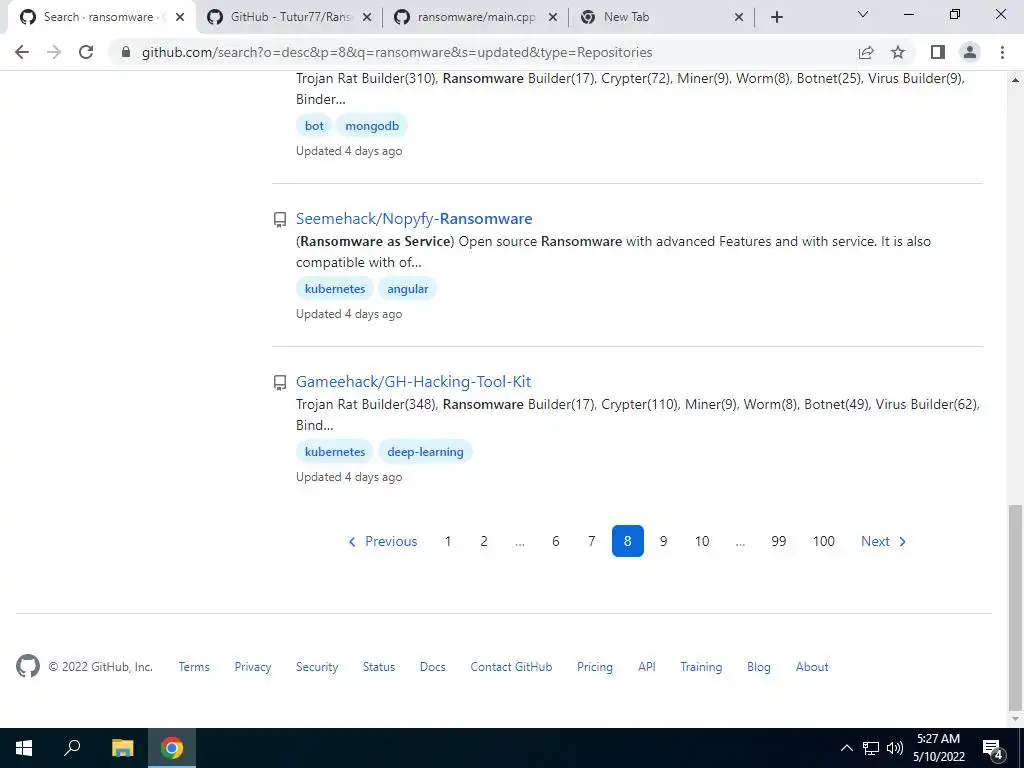Open the browser side panel icon
Screen dimensions: 1024x768
938,52
